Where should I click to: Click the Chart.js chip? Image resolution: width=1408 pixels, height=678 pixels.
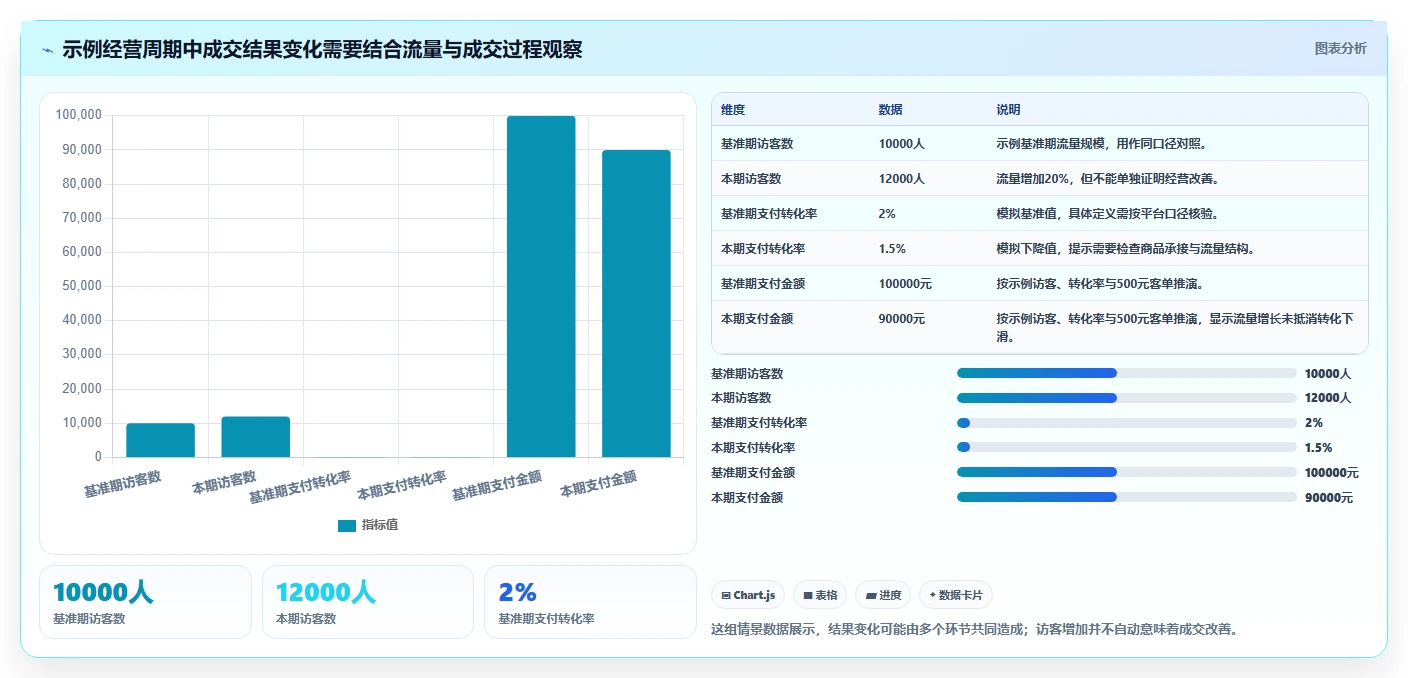(748, 595)
